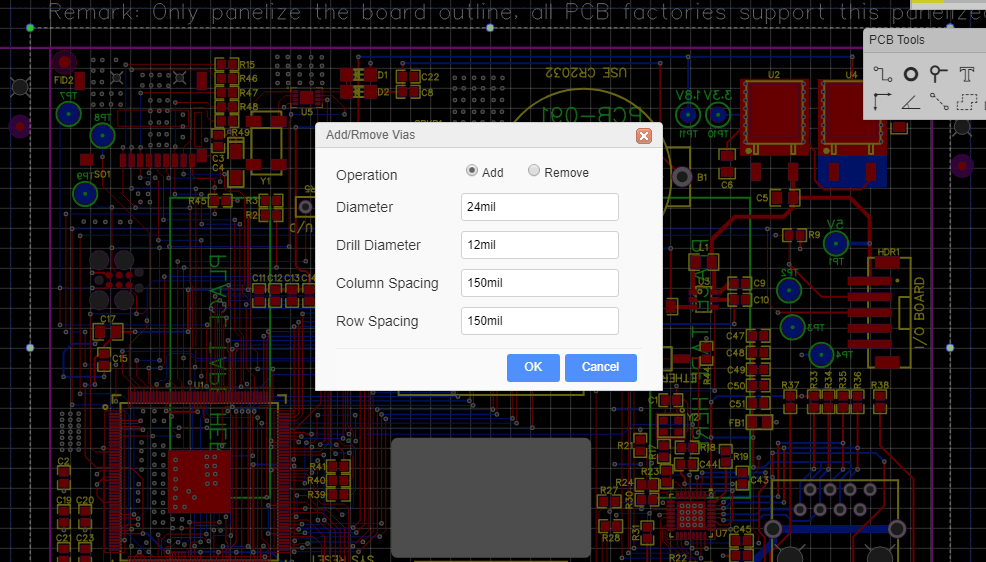This screenshot has width=986, height=562.
Task: Choose the Canvas Origin tool
Action: [x=882, y=101]
